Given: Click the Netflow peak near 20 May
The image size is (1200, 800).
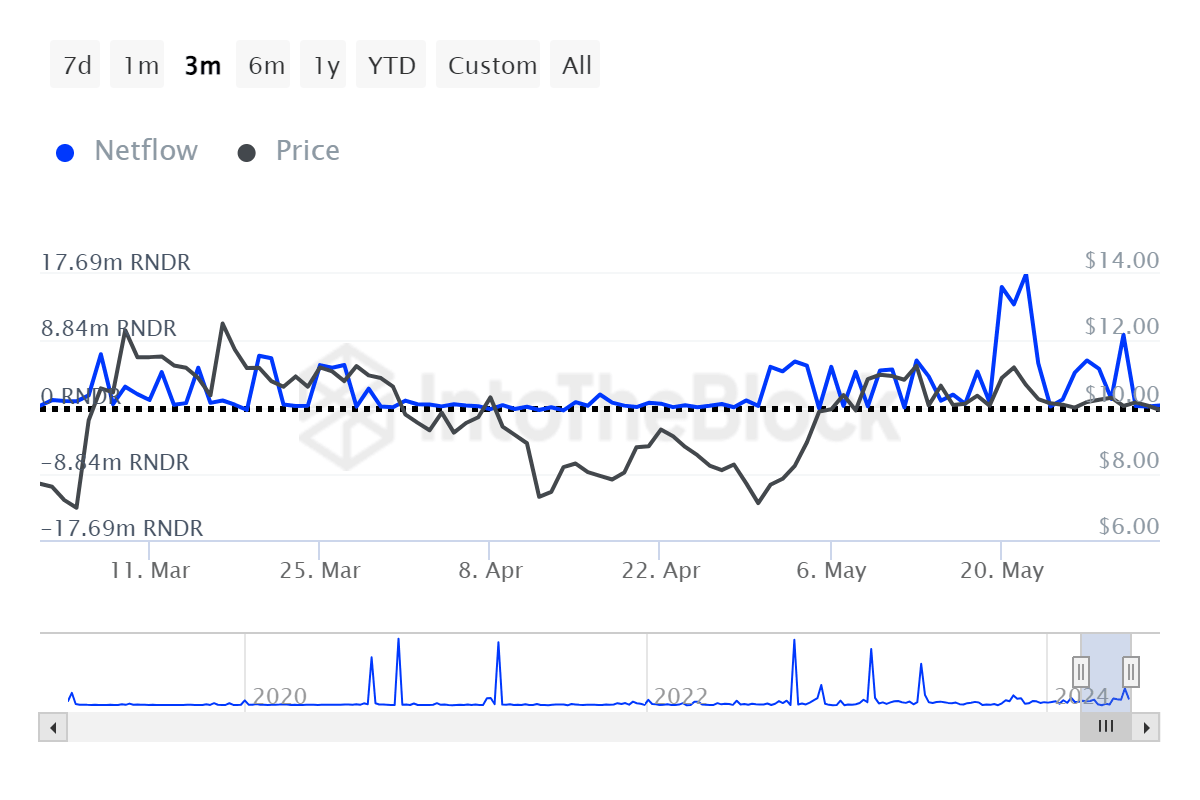Looking at the screenshot, I should 1025,276.
